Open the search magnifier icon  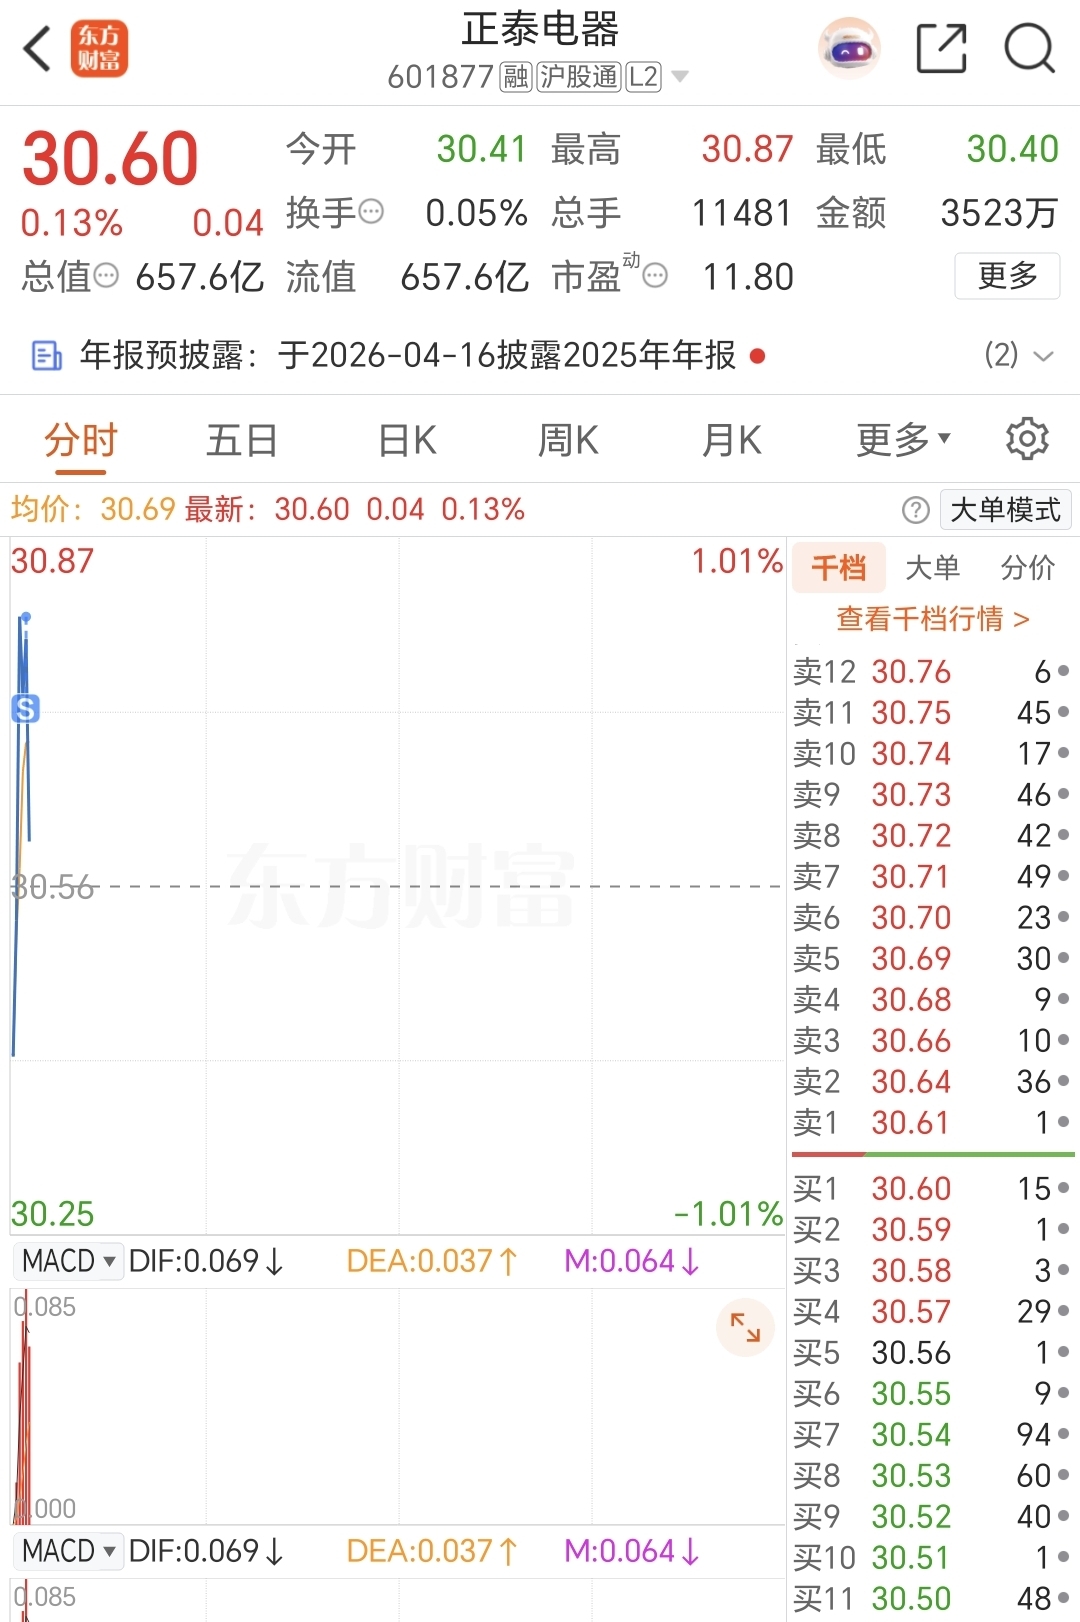[x=1029, y=48]
